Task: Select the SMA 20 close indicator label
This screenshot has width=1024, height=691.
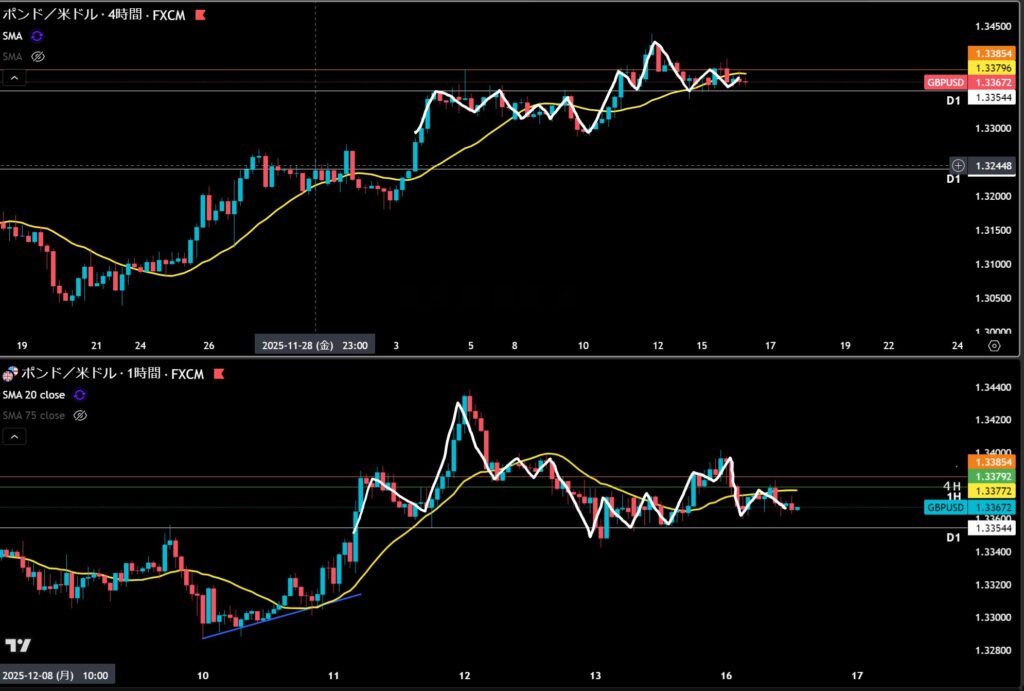Action: (33, 395)
